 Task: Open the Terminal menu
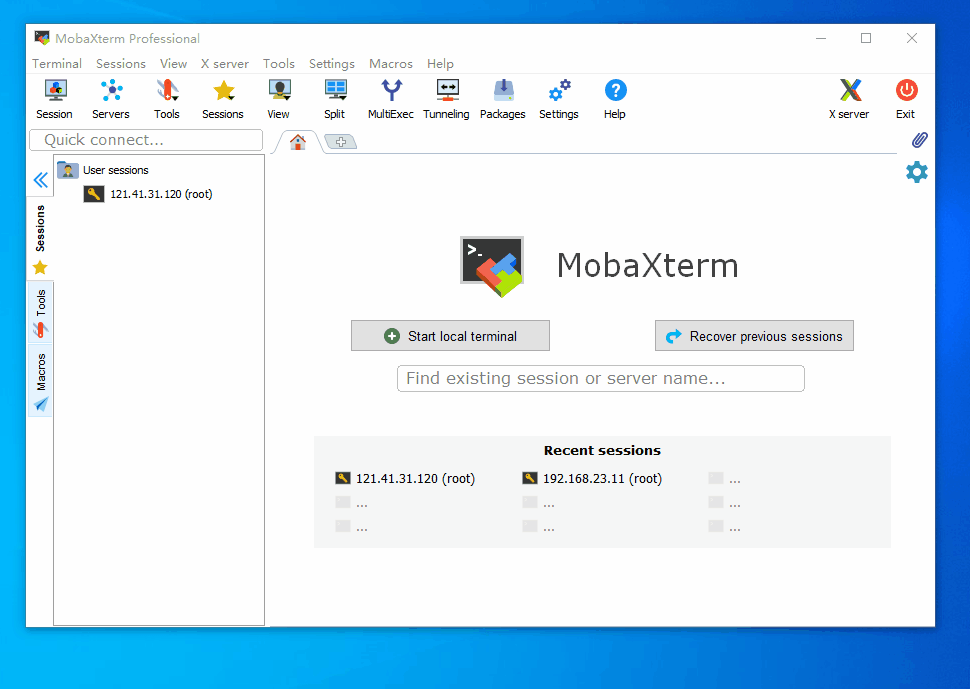(57, 64)
